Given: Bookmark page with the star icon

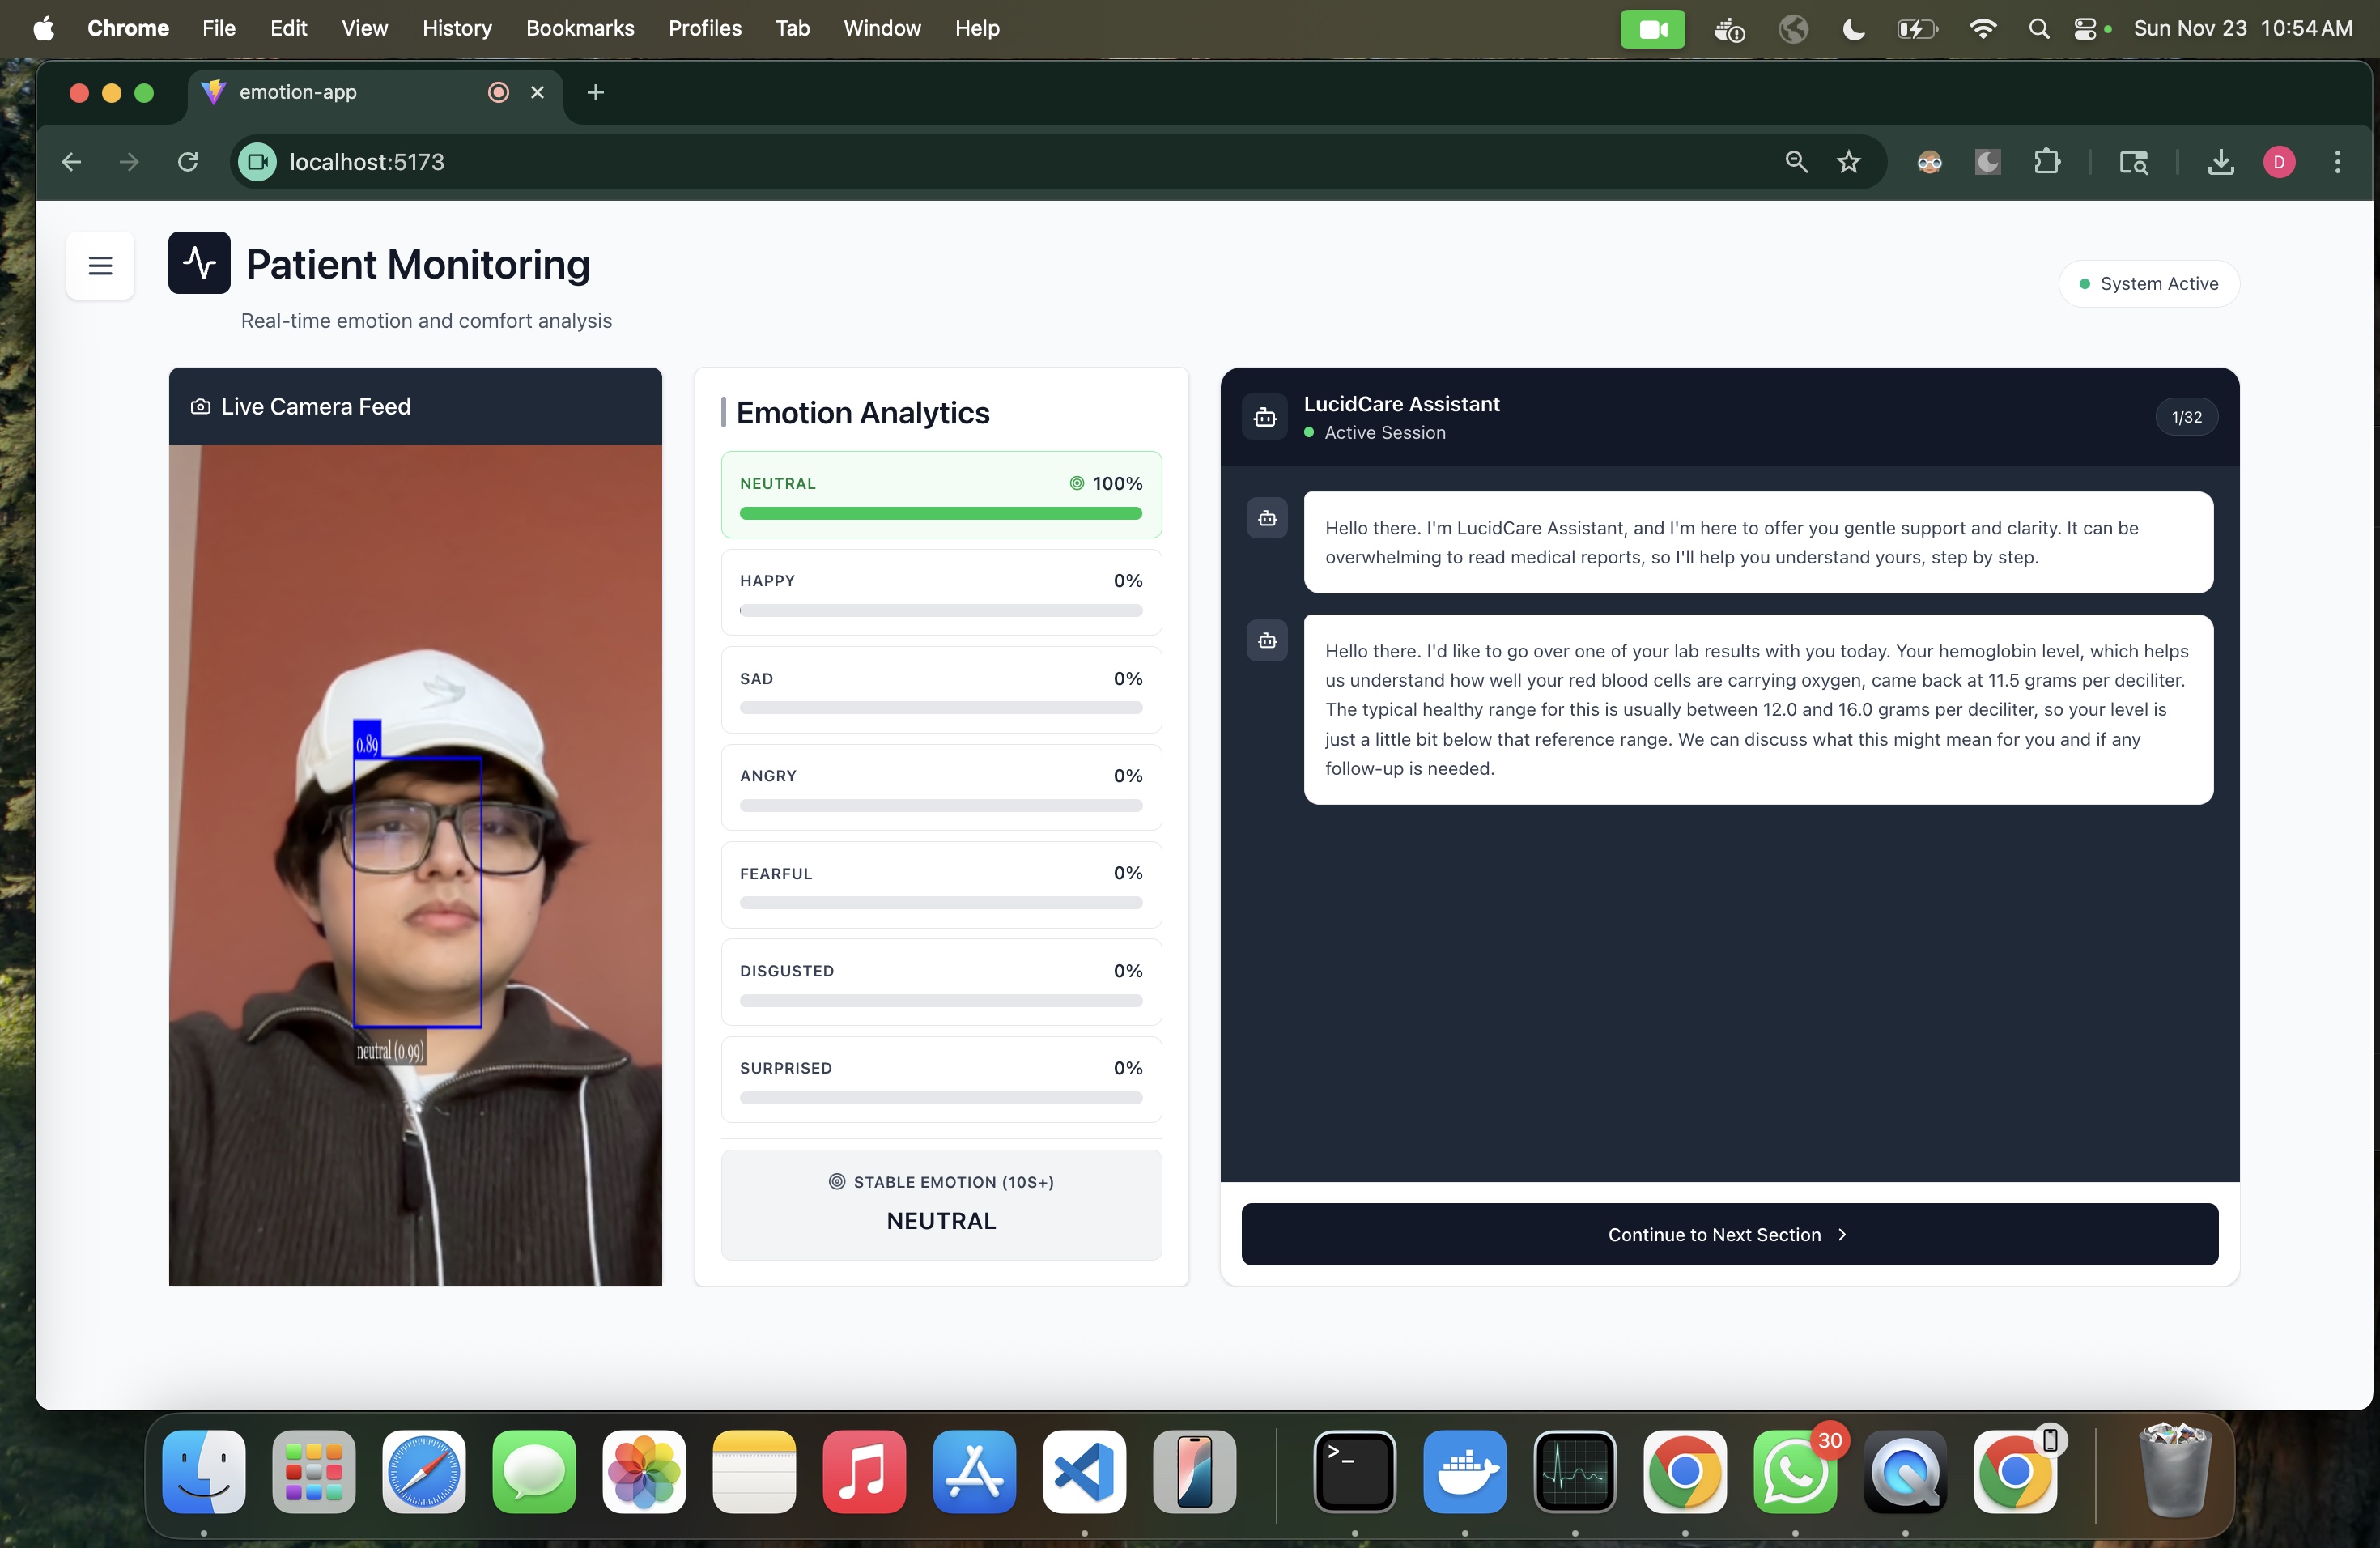Looking at the screenshot, I should [x=1848, y=162].
